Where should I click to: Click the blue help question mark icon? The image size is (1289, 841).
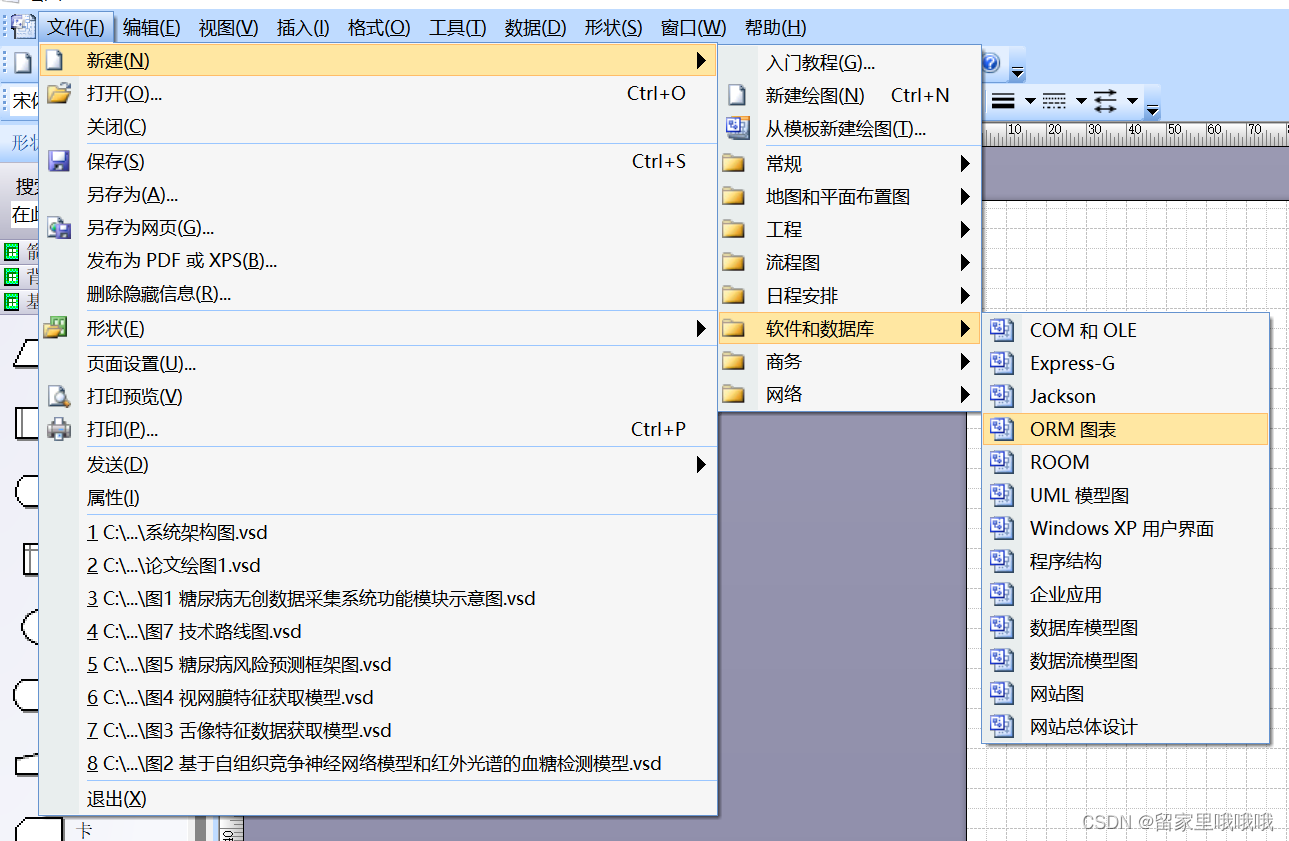pos(990,63)
